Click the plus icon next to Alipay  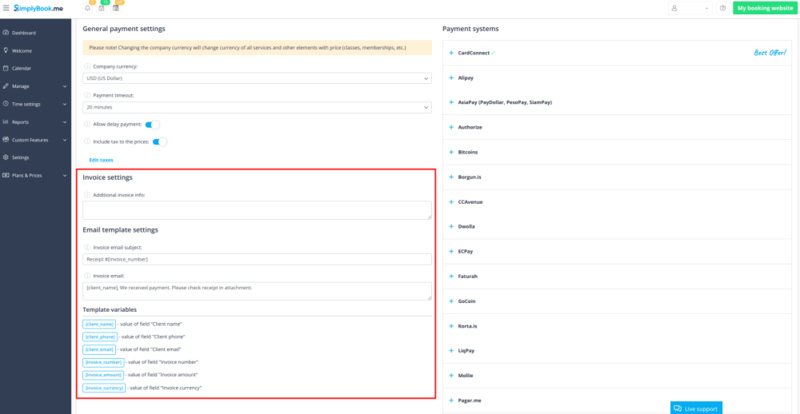[451, 77]
